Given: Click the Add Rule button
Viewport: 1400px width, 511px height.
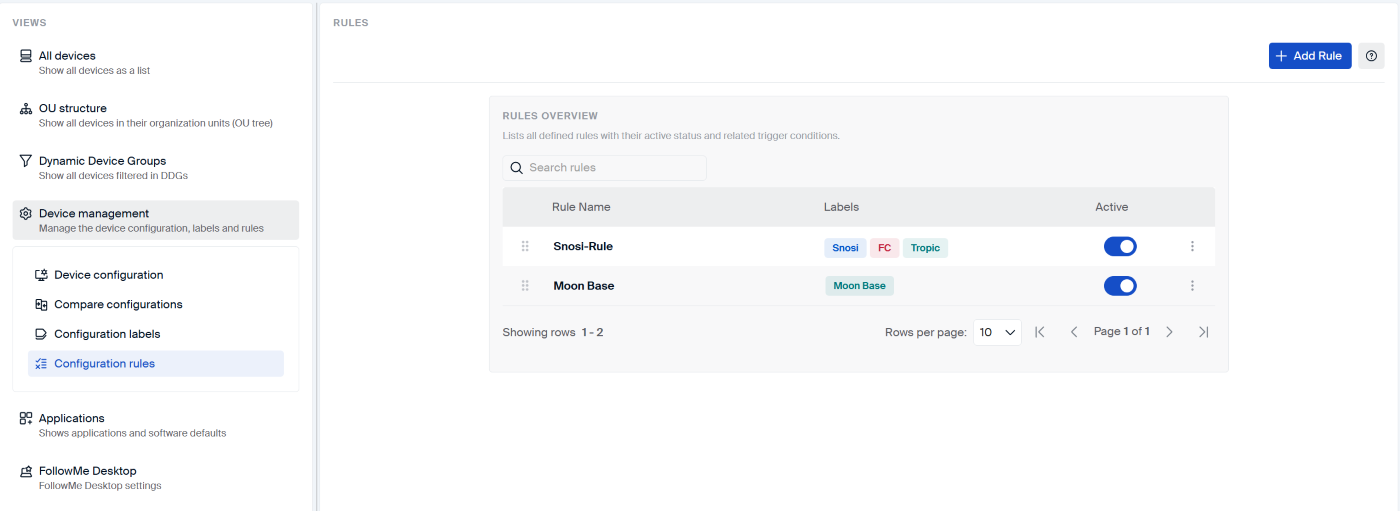Looking at the screenshot, I should [1309, 56].
